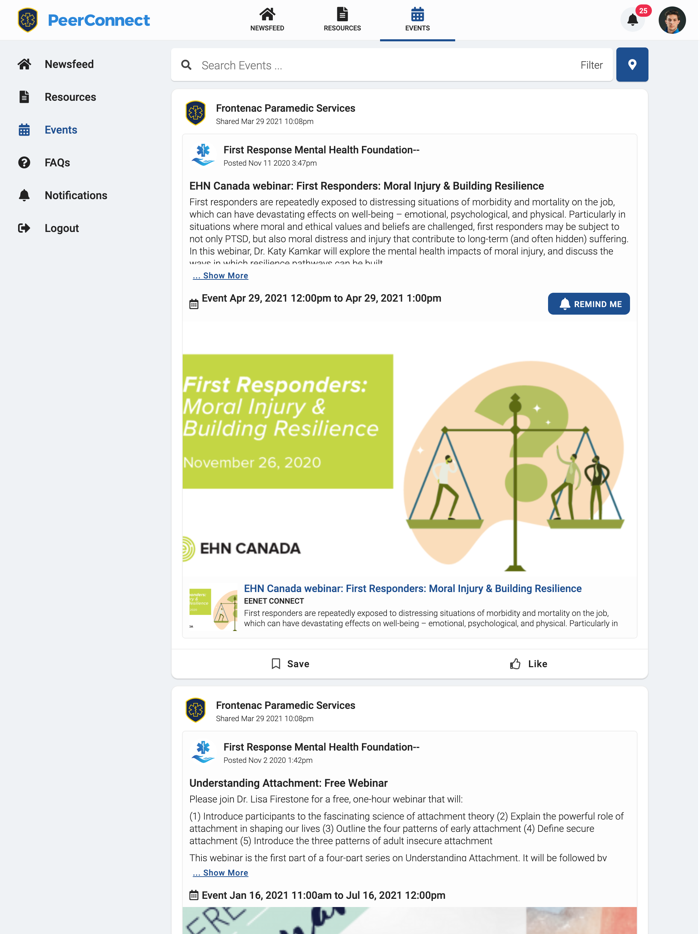Click the logout arrow icon in sidebar
The width and height of the screenshot is (700, 934).
point(24,228)
